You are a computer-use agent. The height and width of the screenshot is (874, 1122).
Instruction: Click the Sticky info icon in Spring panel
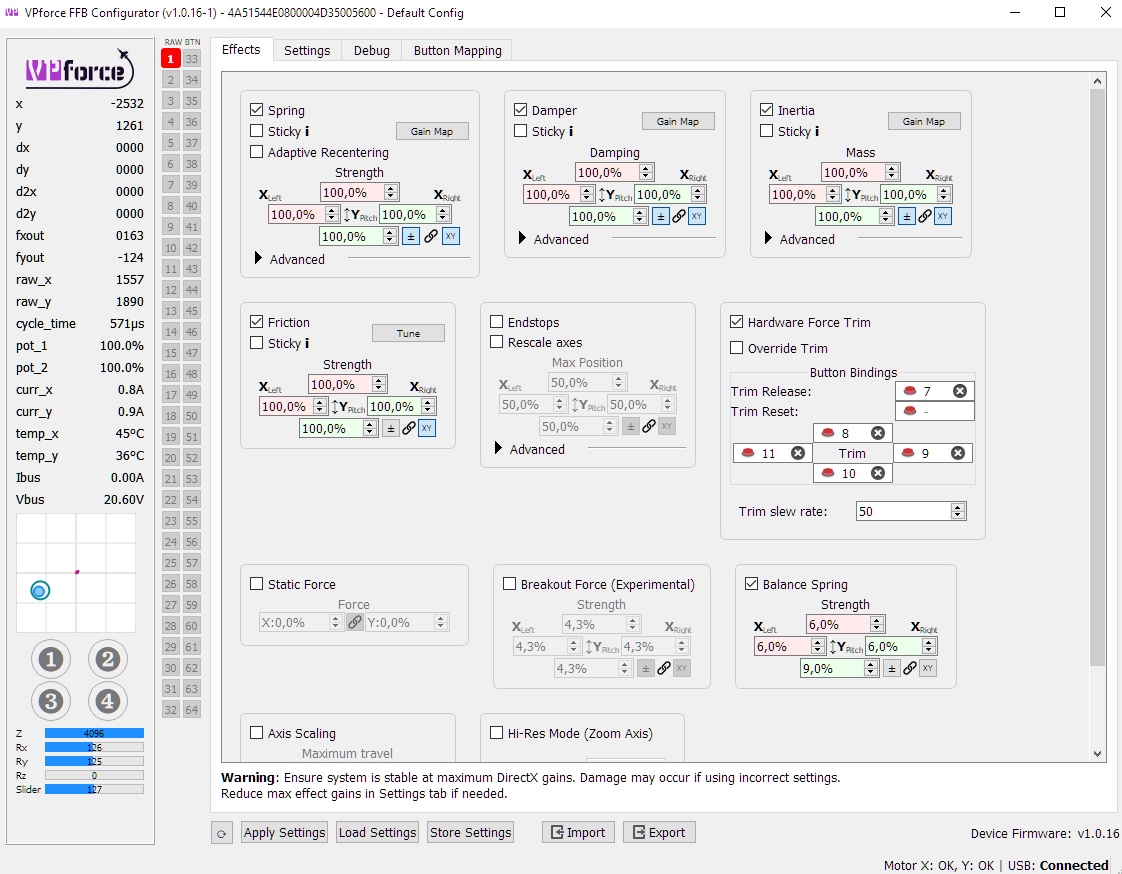pyautogui.click(x=307, y=131)
